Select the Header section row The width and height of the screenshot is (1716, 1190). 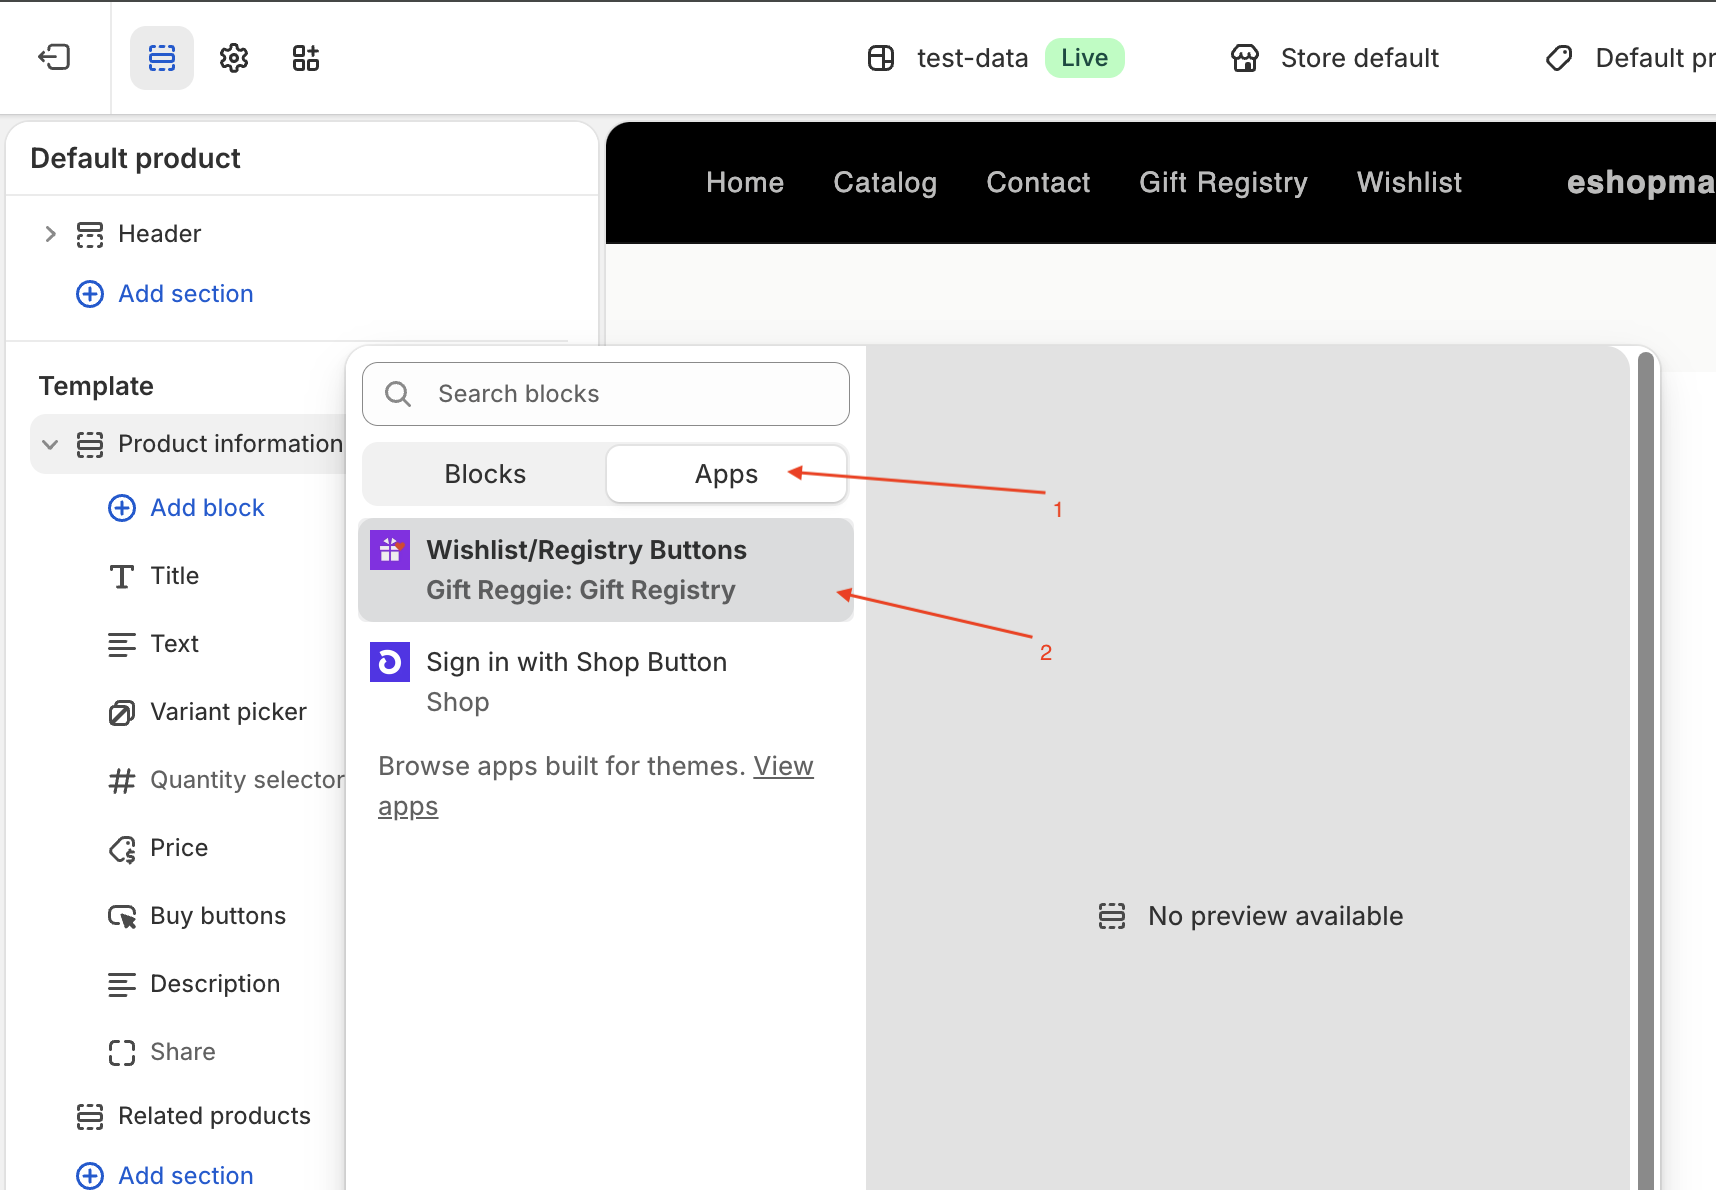pyautogui.click(x=300, y=234)
